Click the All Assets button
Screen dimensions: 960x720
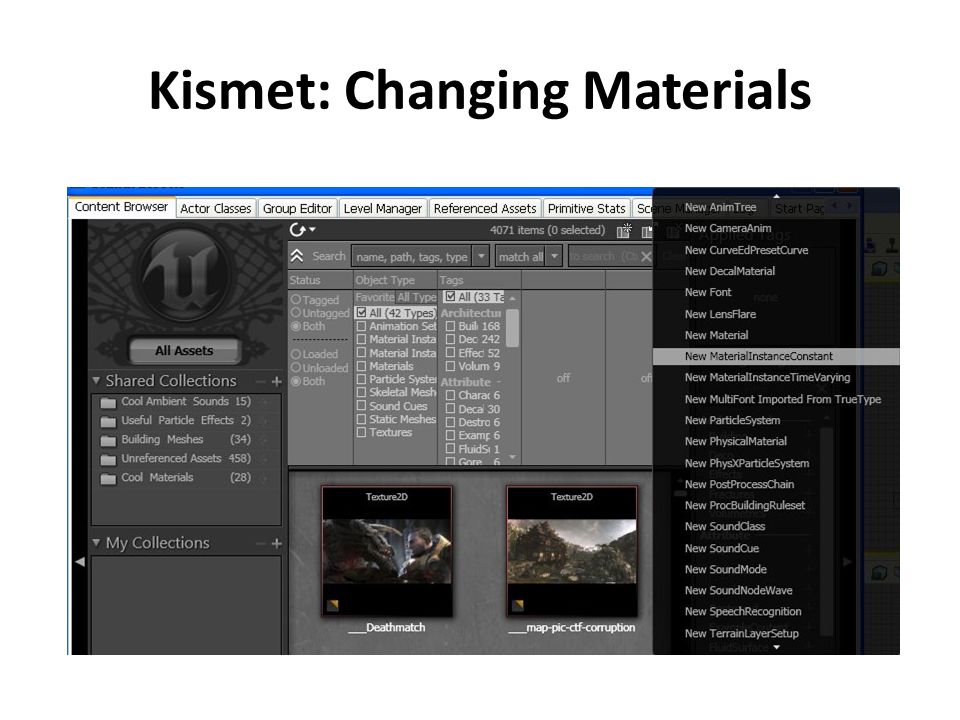click(x=184, y=351)
